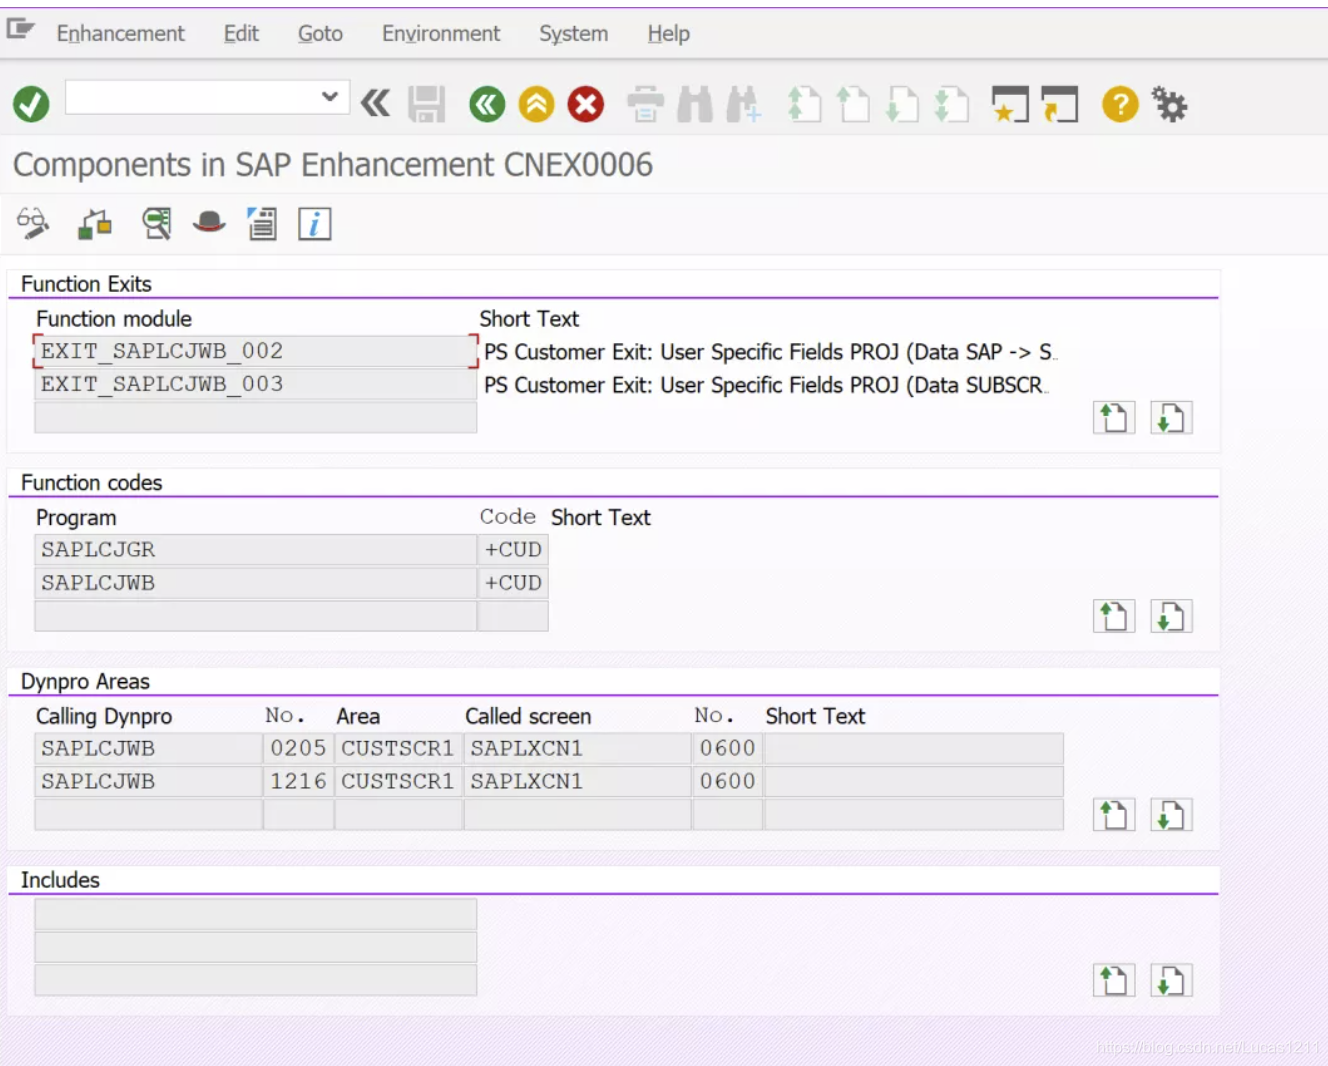
Task: Click the yellow Exit up-arrow icon
Action: [537, 104]
